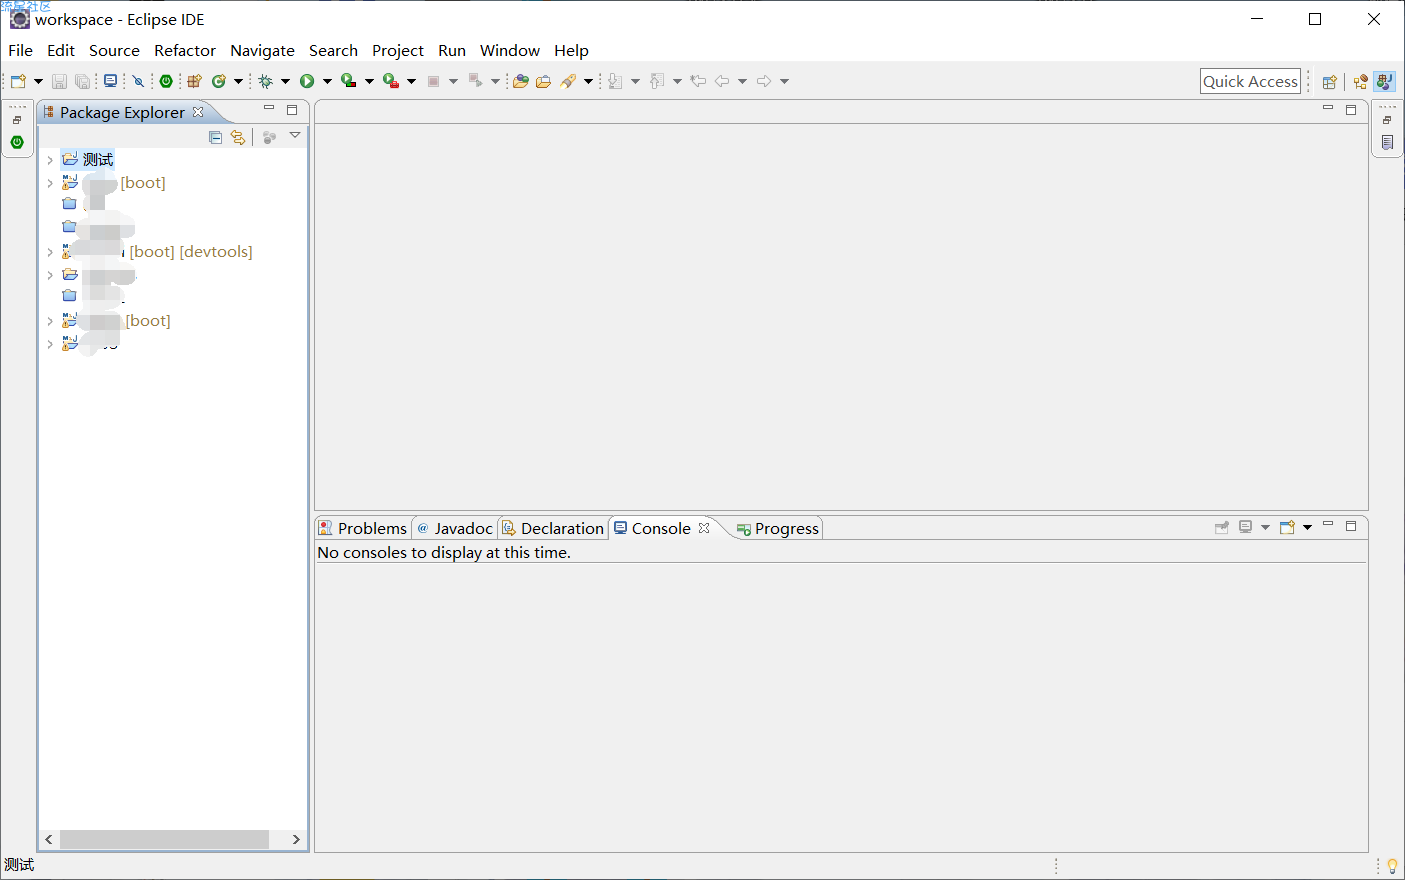
Task: Select the highlighted active perspective button
Action: pos(1385,82)
